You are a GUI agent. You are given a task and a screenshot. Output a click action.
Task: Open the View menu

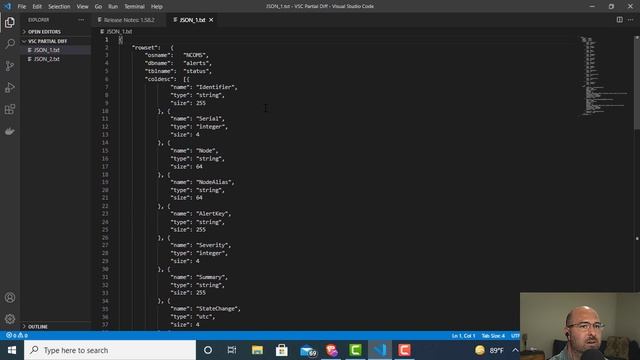pos(82,7)
